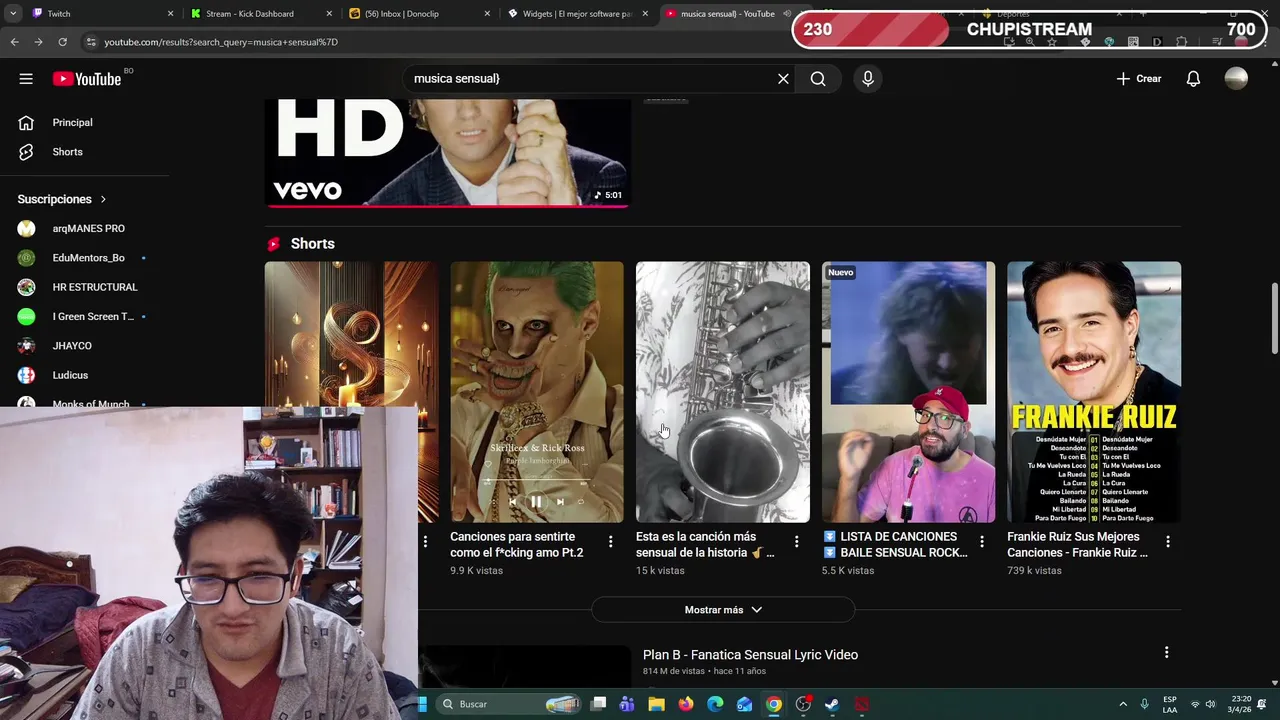
Task: Click the browser address bar URL
Action: pyautogui.click(x=221, y=42)
